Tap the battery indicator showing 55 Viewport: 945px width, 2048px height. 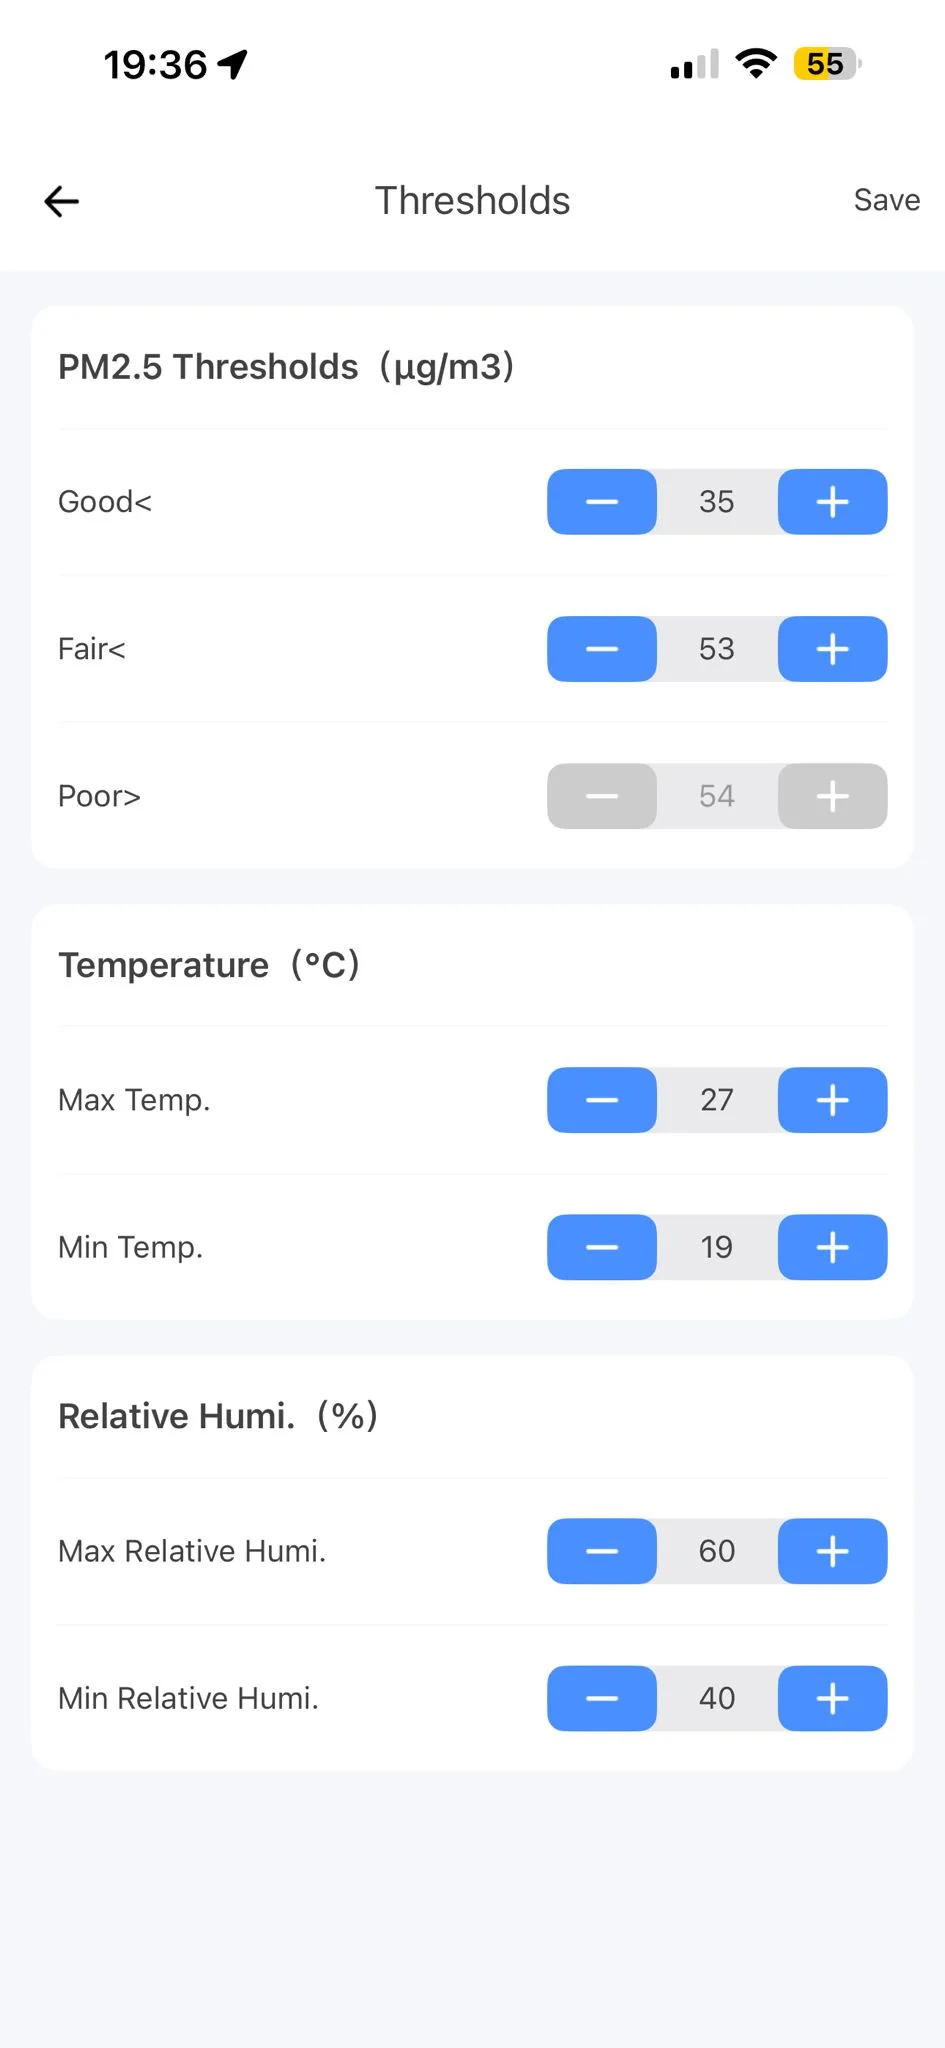pyautogui.click(x=826, y=64)
